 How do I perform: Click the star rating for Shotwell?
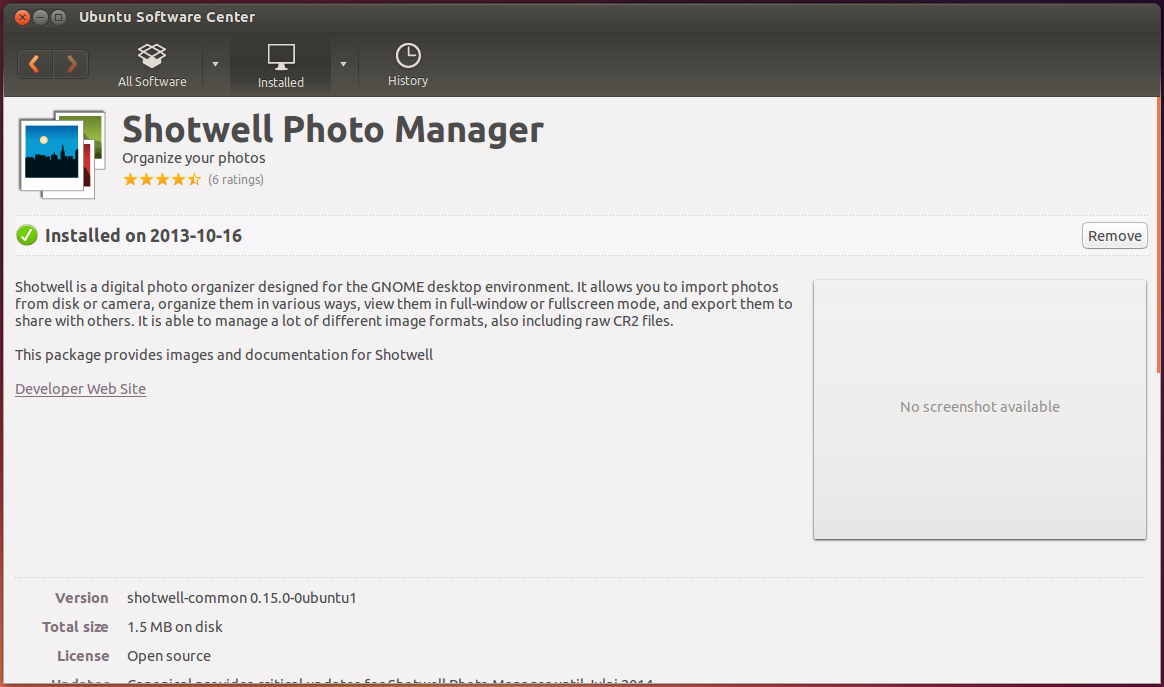[x=162, y=179]
